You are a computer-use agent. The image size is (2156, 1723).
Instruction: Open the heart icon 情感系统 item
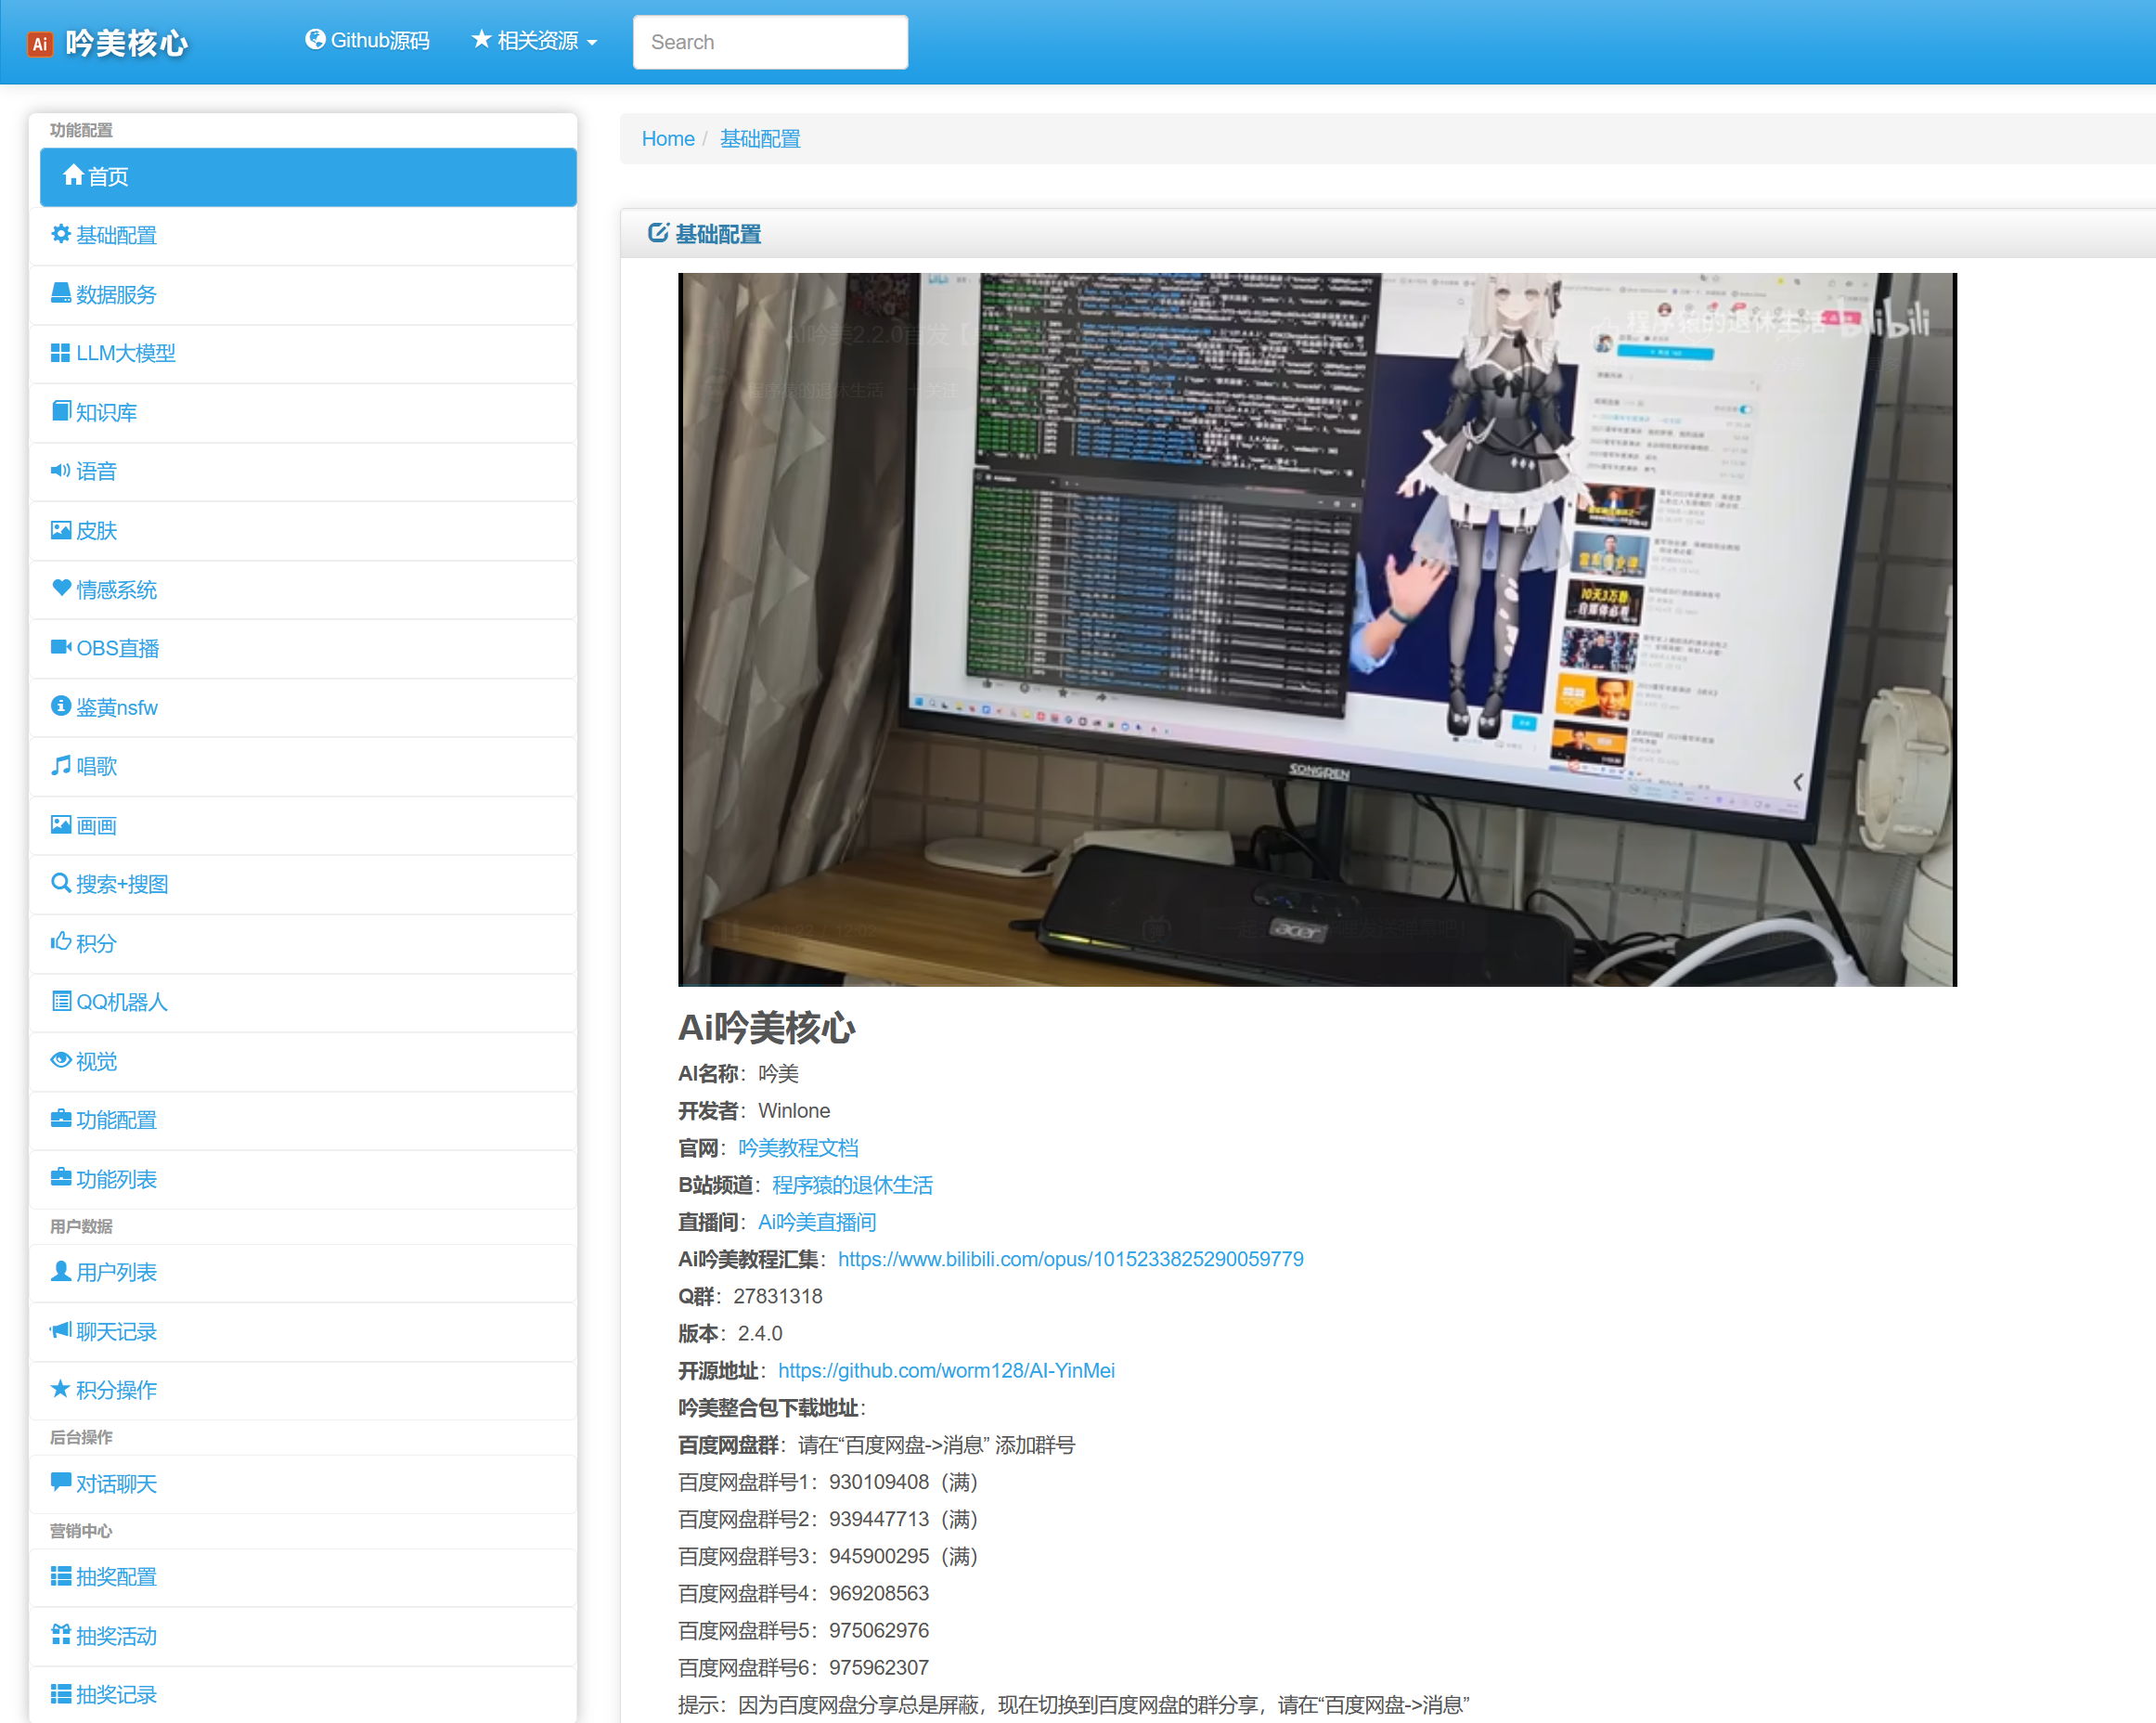(x=61, y=588)
